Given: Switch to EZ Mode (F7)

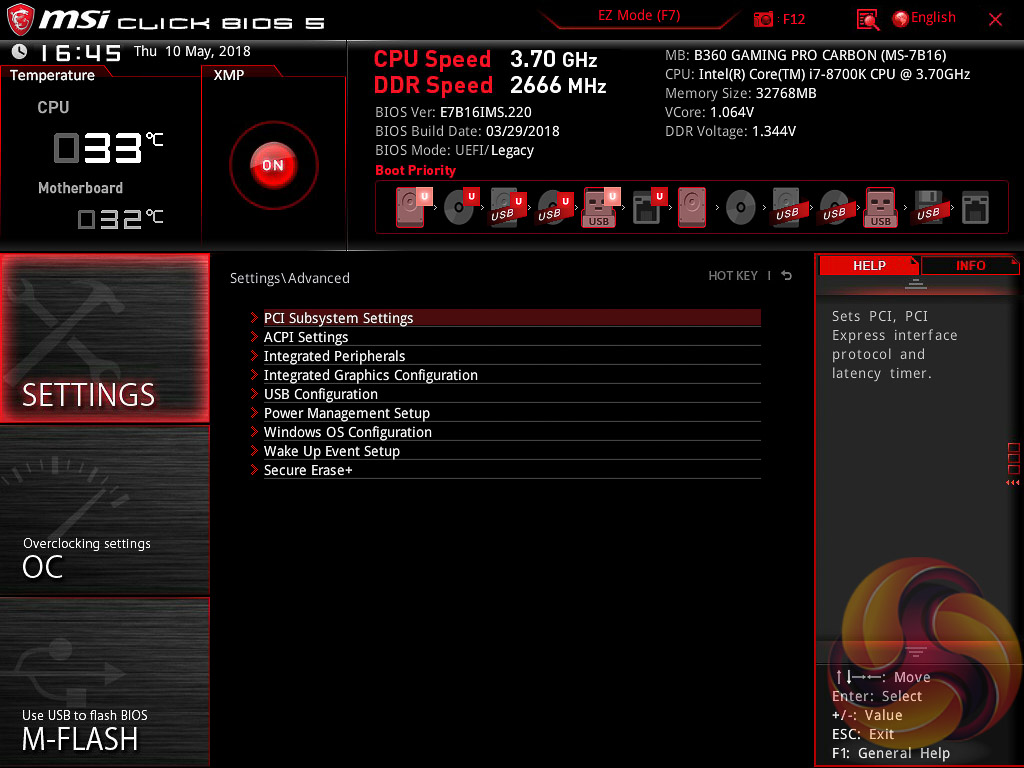Looking at the screenshot, I should click(639, 16).
